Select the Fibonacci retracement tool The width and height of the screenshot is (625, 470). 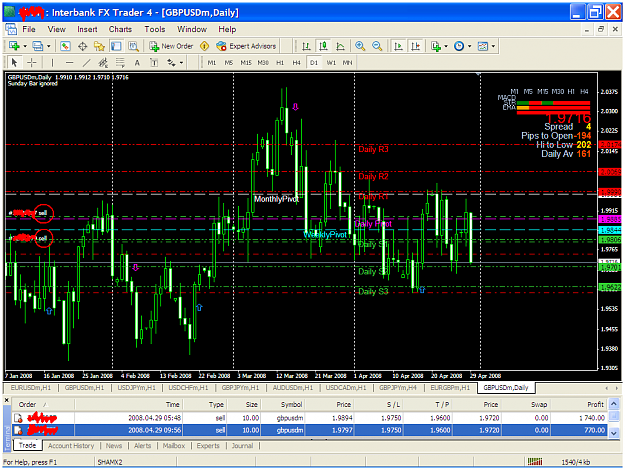120,63
